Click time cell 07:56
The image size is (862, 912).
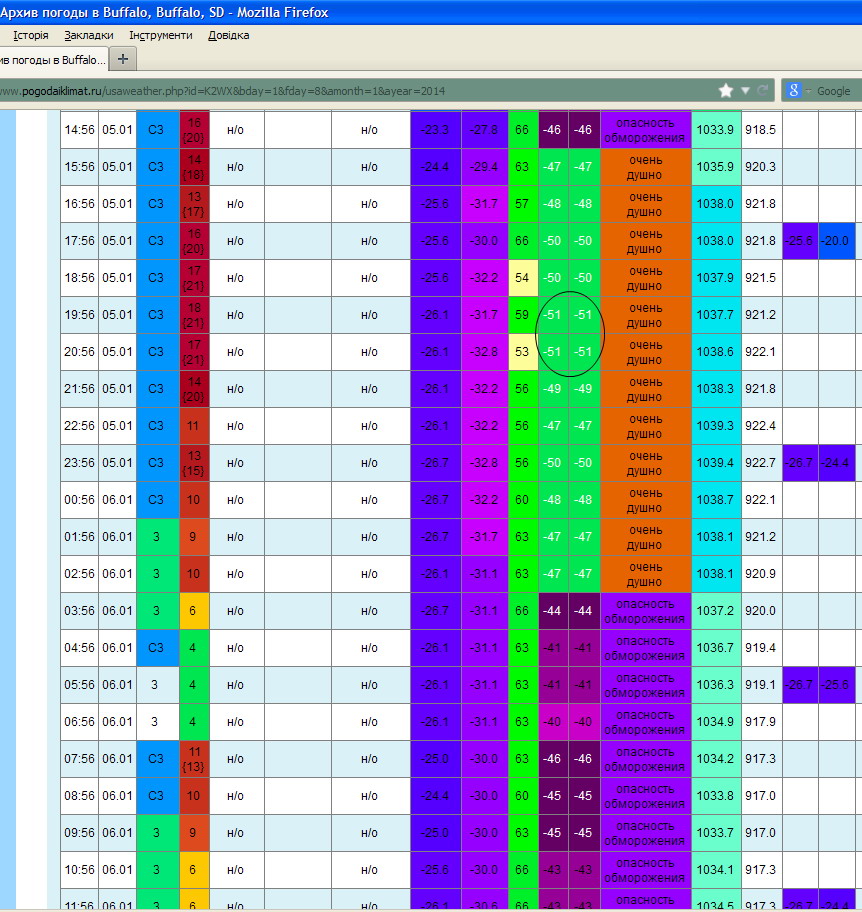pos(79,759)
